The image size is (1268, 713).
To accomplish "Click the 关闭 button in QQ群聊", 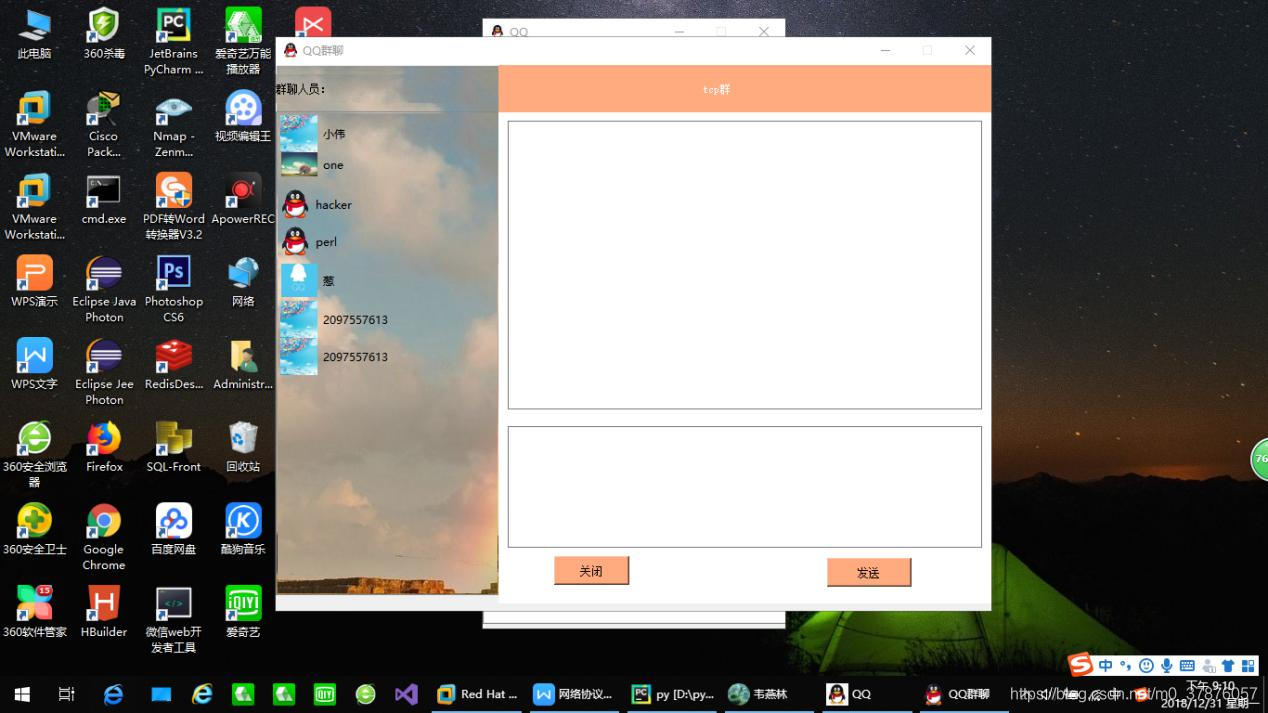I will click(591, 571).
